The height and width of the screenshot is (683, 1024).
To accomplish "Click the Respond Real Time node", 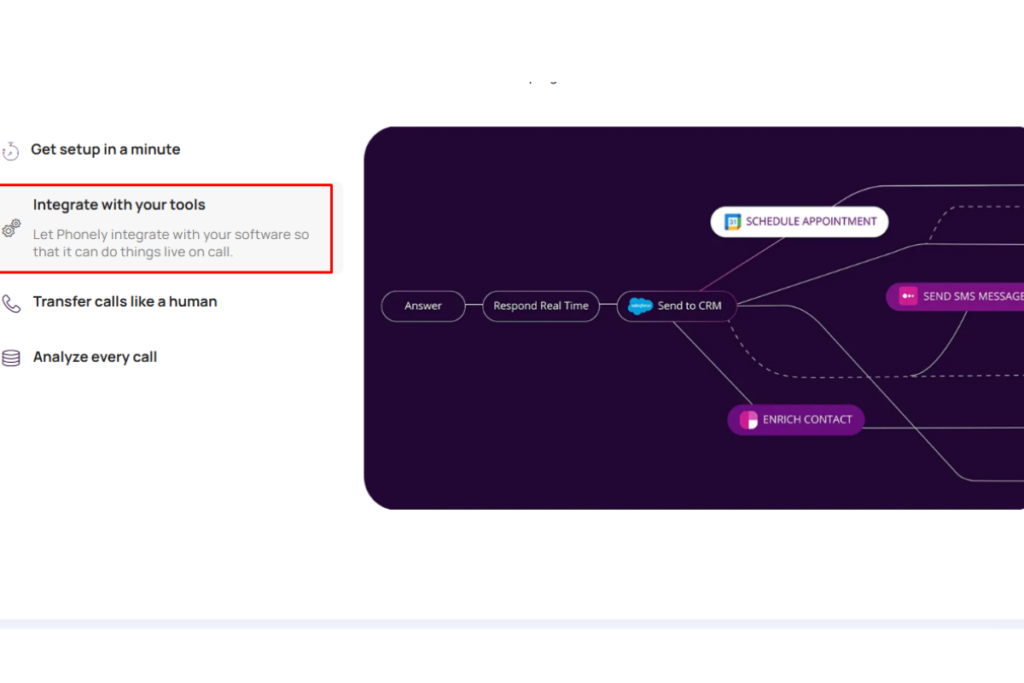I will click(541, 306).
